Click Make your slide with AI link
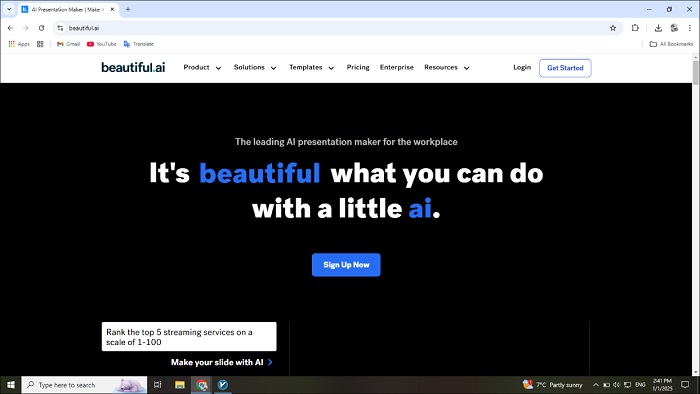This screenshot has width=700, height=394. pyautogui.click(x=221, y=362)
